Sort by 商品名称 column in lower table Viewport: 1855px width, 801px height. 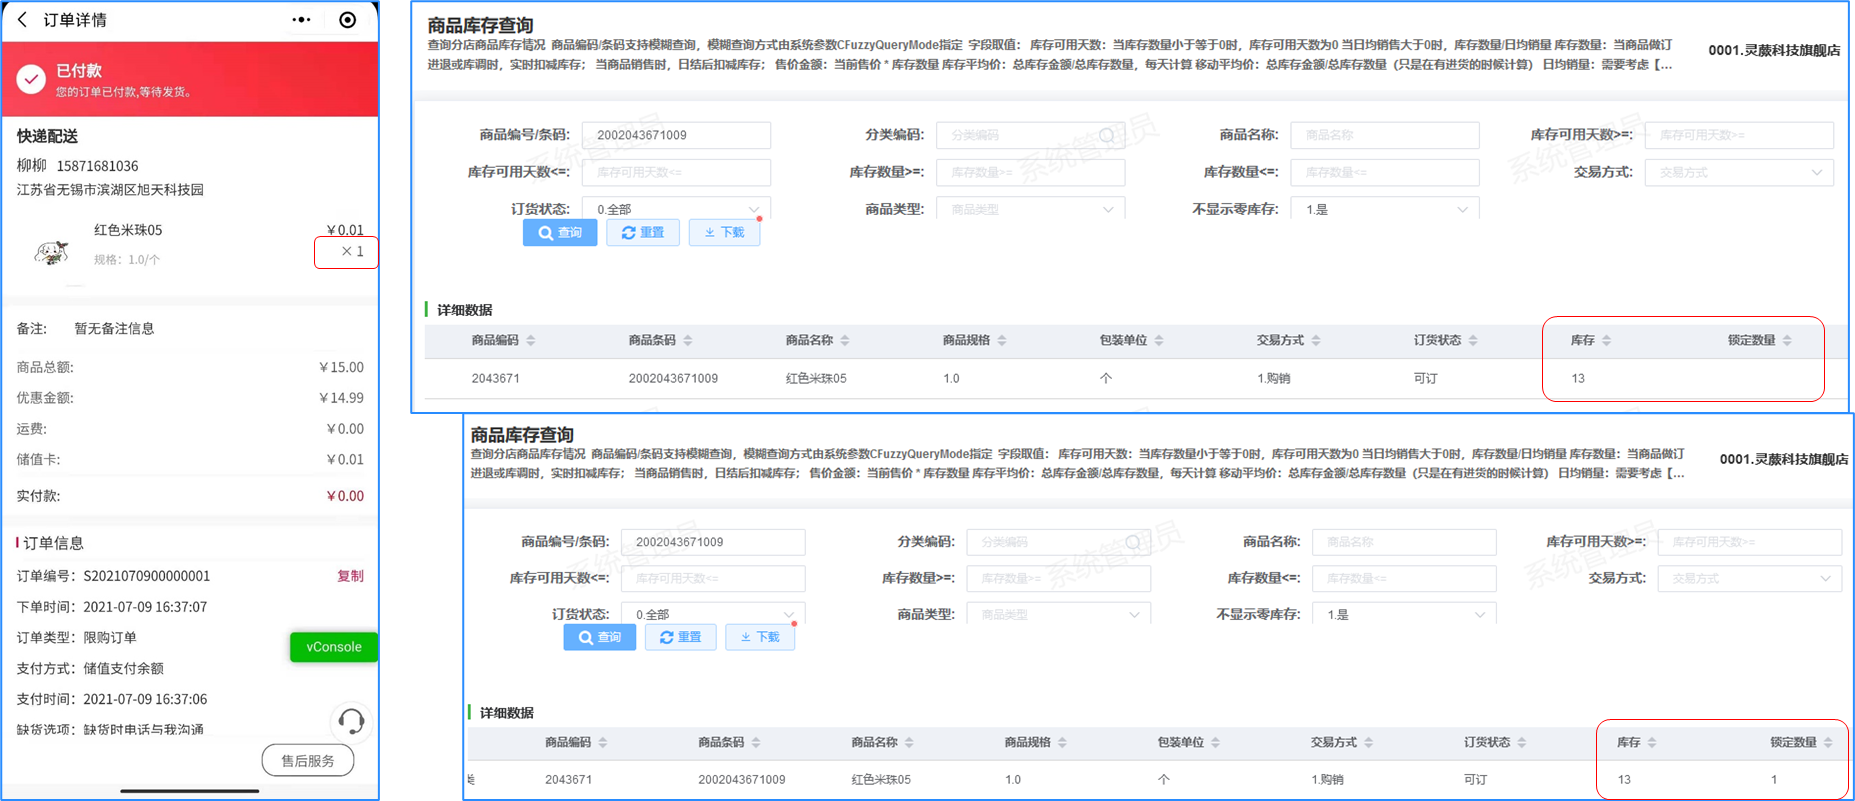pos(908,743)
